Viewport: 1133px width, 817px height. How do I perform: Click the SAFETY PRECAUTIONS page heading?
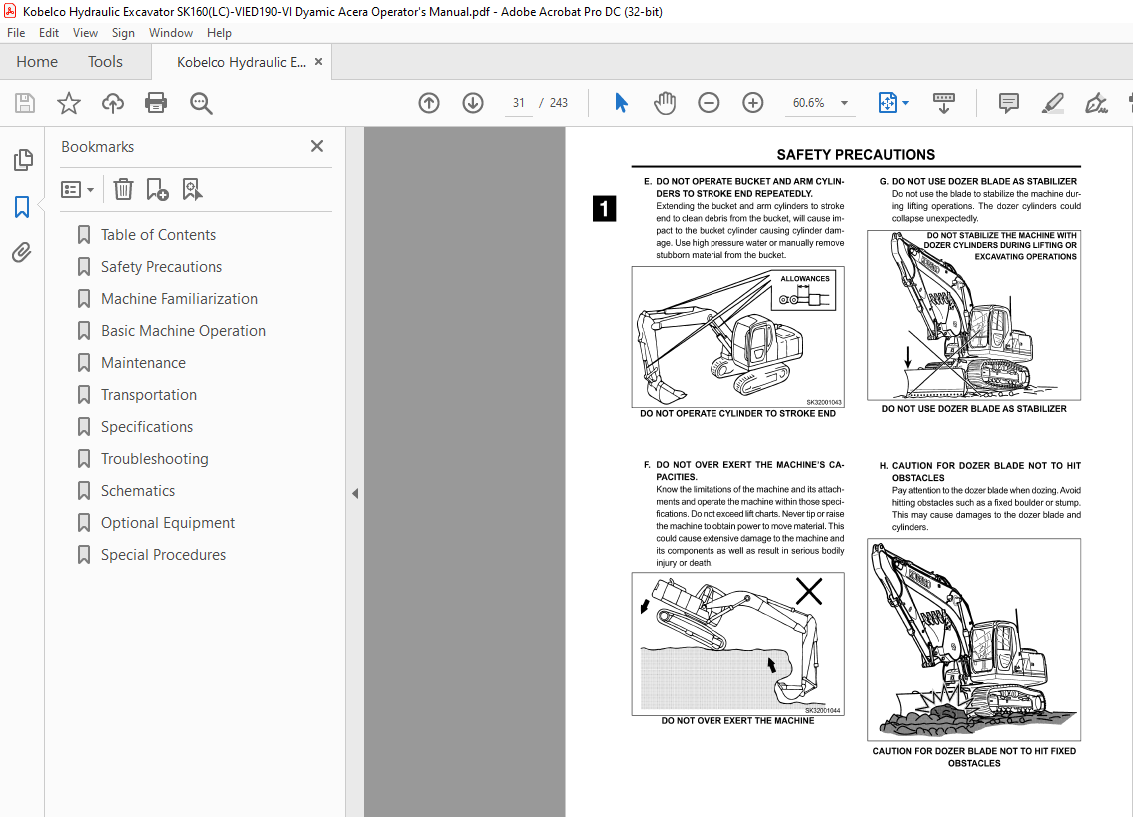[856, 155]
